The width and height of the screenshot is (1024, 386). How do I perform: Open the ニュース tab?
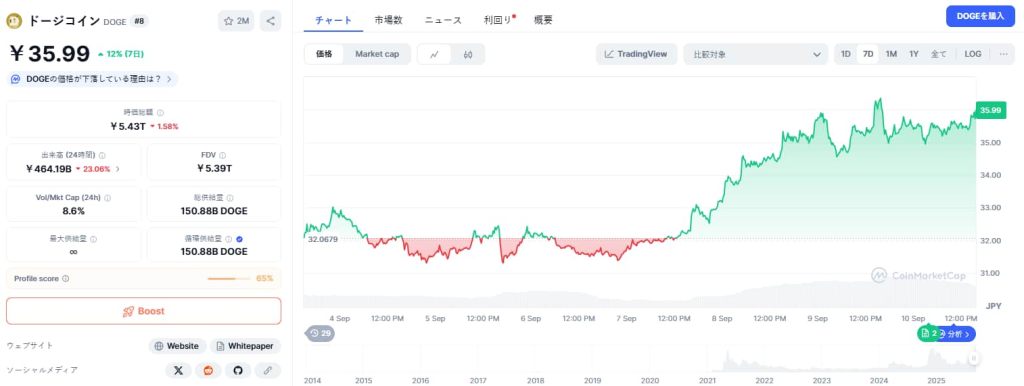coord(443,20)
